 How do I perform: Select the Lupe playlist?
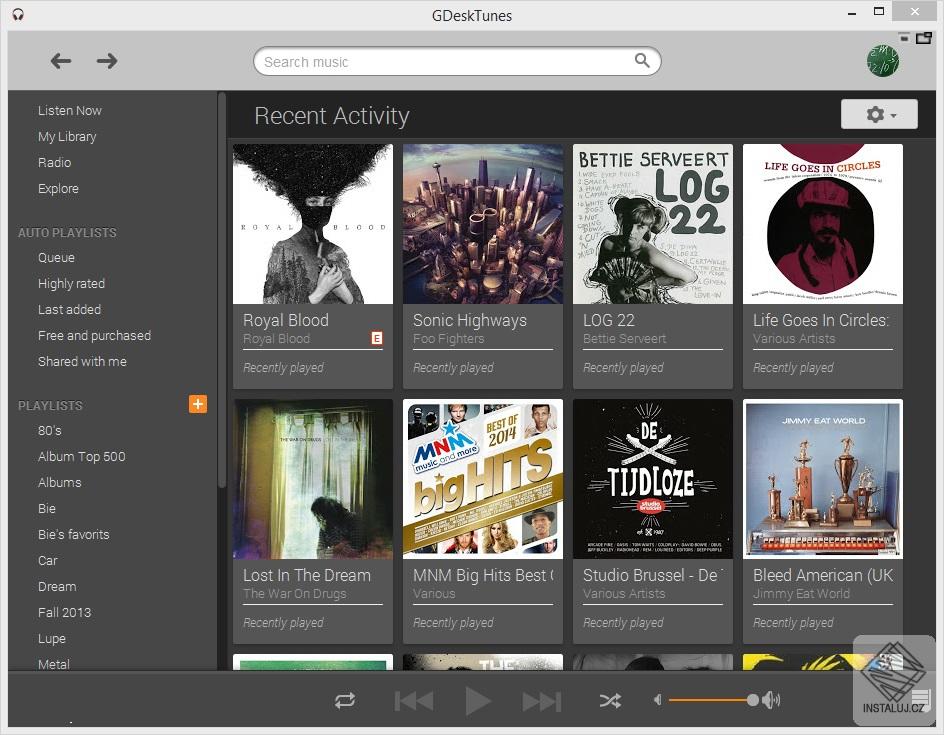point(51,638)
